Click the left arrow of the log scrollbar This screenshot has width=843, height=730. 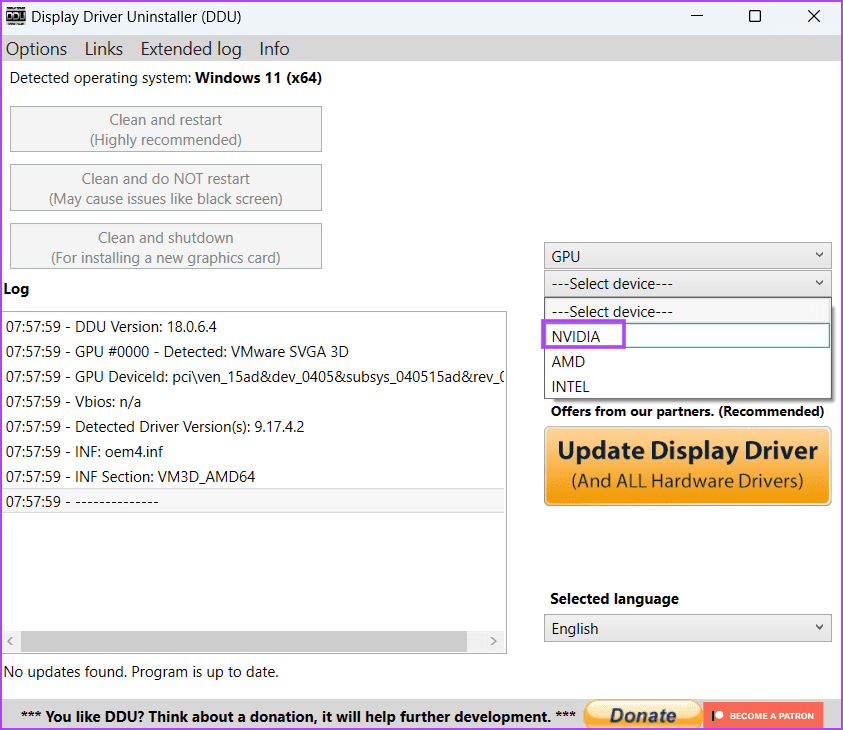coord(9,642)
